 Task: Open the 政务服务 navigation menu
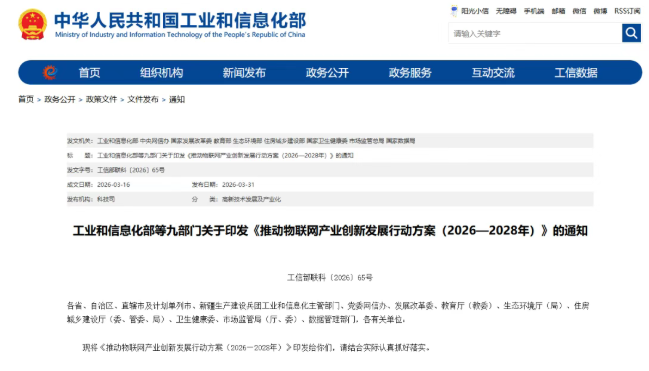pos(410,73)
